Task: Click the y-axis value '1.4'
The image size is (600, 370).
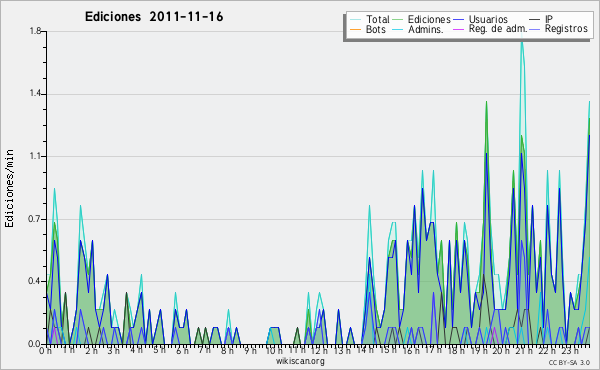Action: [35, 94]
